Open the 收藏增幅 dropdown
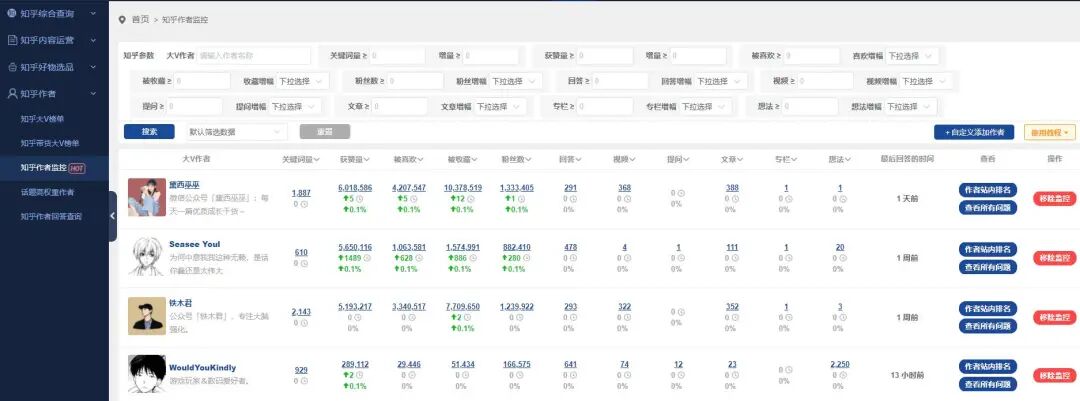1080x401 pixels. [302, 81]
